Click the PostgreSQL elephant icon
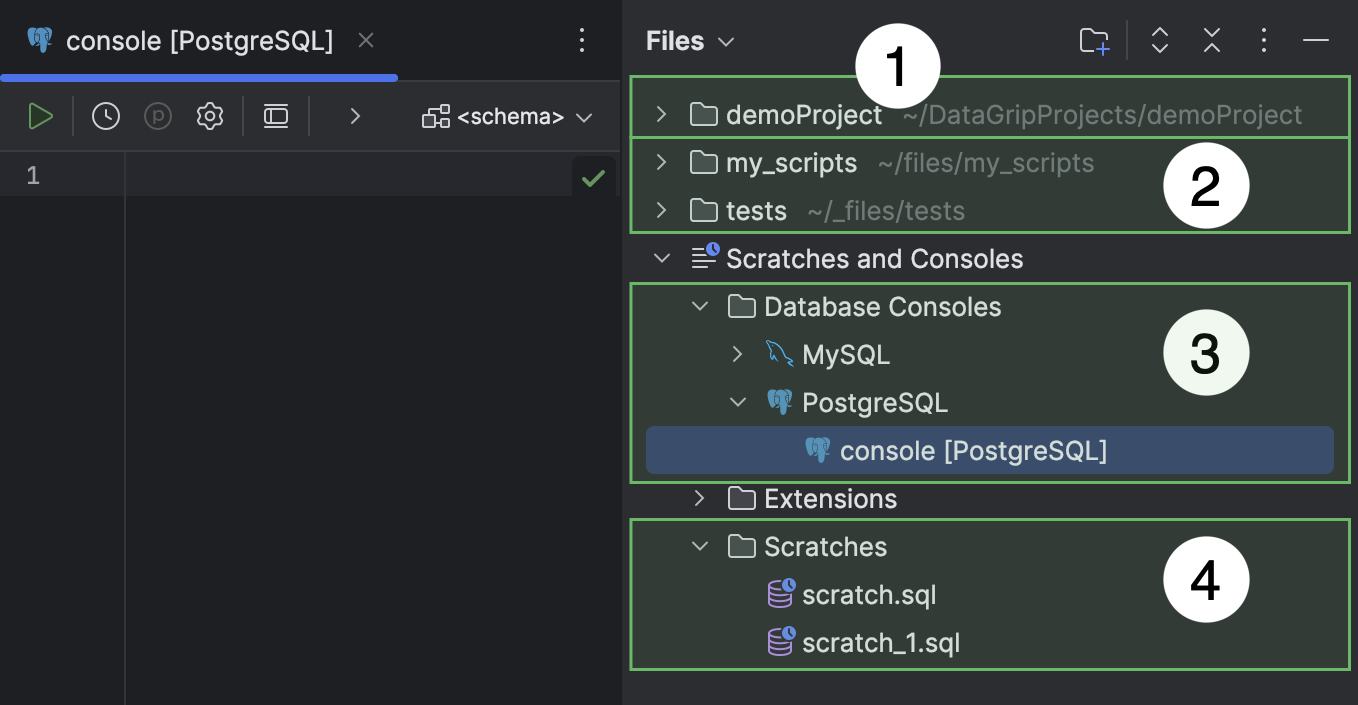The image size is (1358, 705). click(x=779, y=401)
